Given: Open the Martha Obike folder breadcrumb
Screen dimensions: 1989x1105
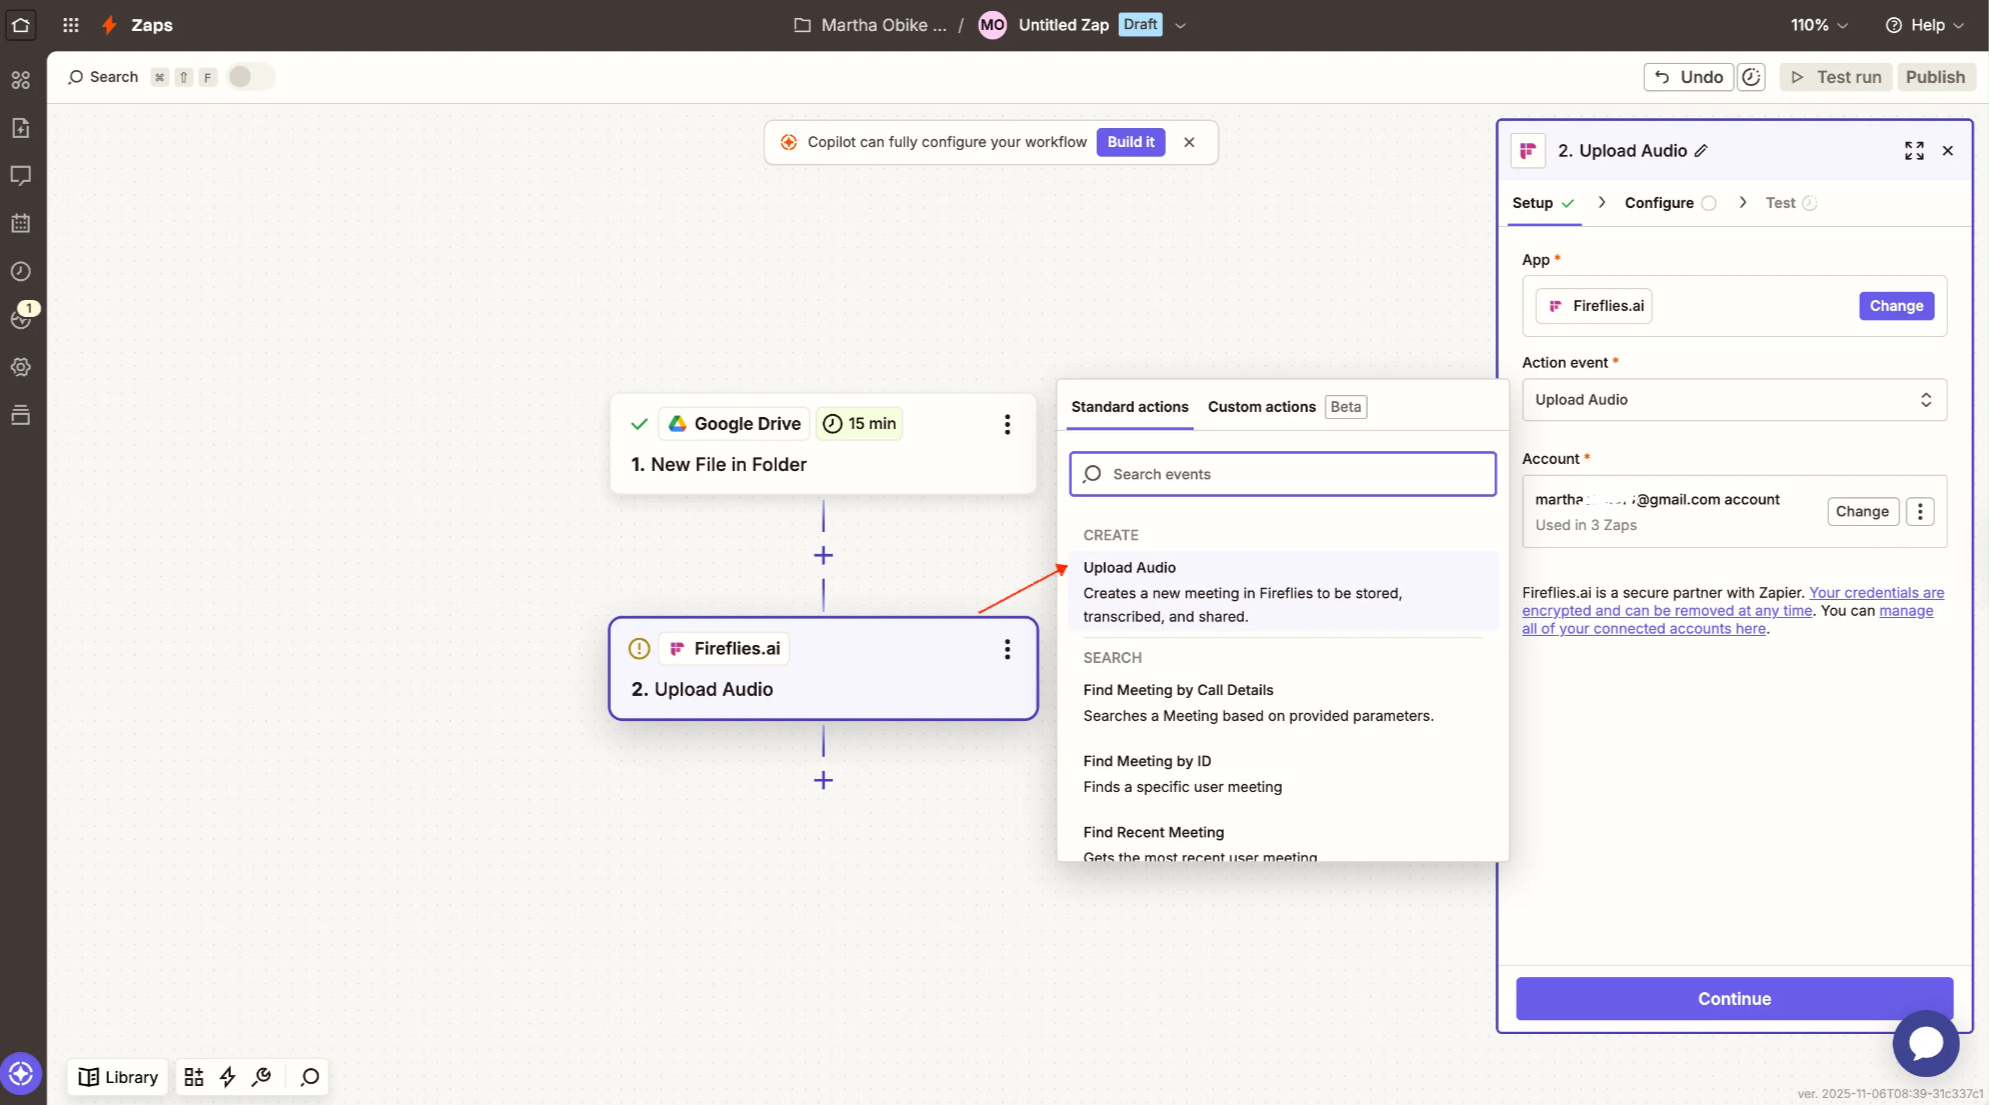Looking at the screenshot, I should click(x=870, y=25).
